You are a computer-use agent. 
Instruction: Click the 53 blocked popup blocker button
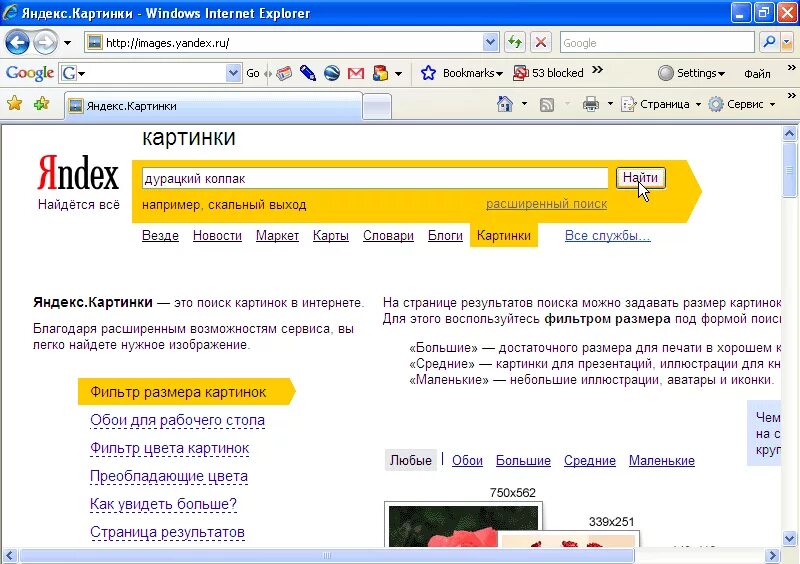(548, 73)
